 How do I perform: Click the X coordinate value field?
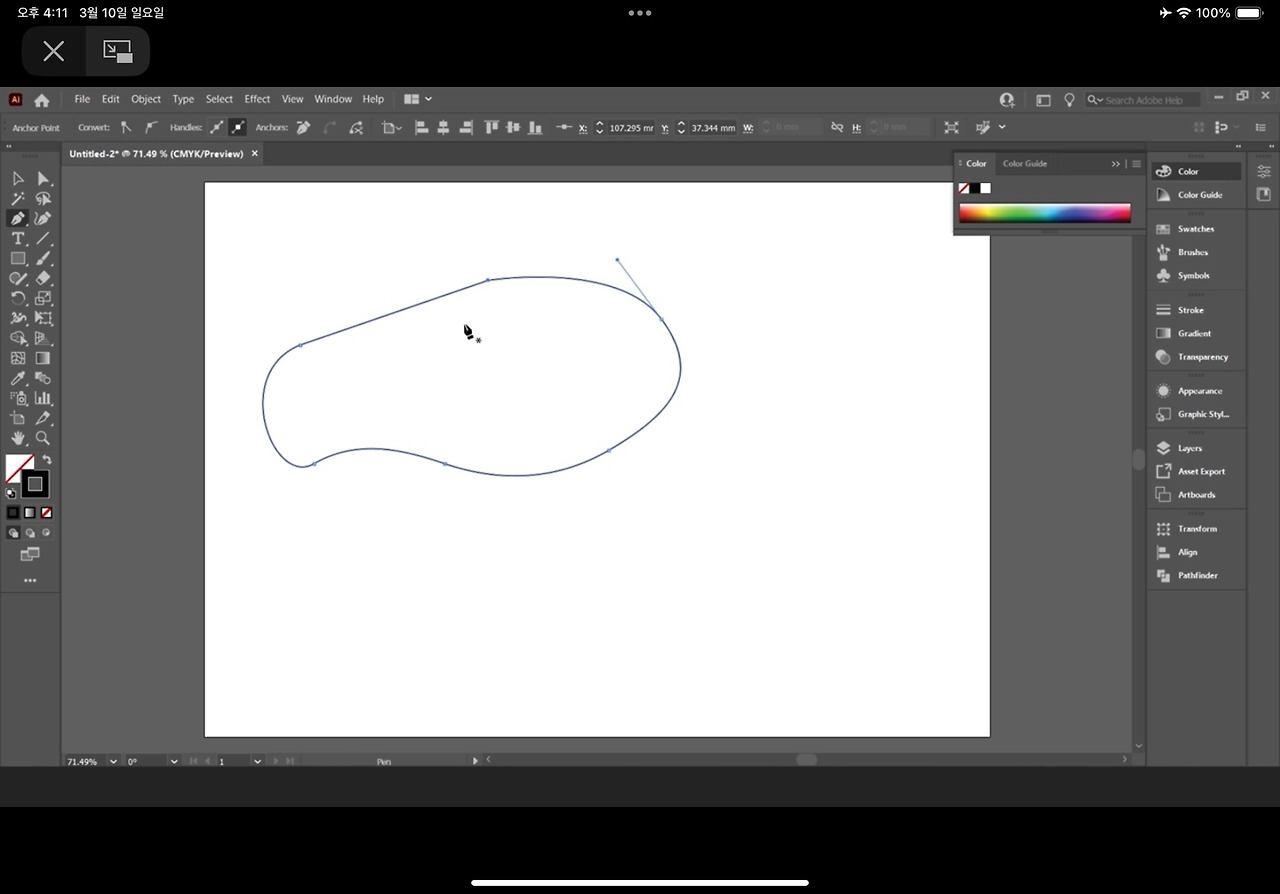pyautogui.click(x=631, y=128)
